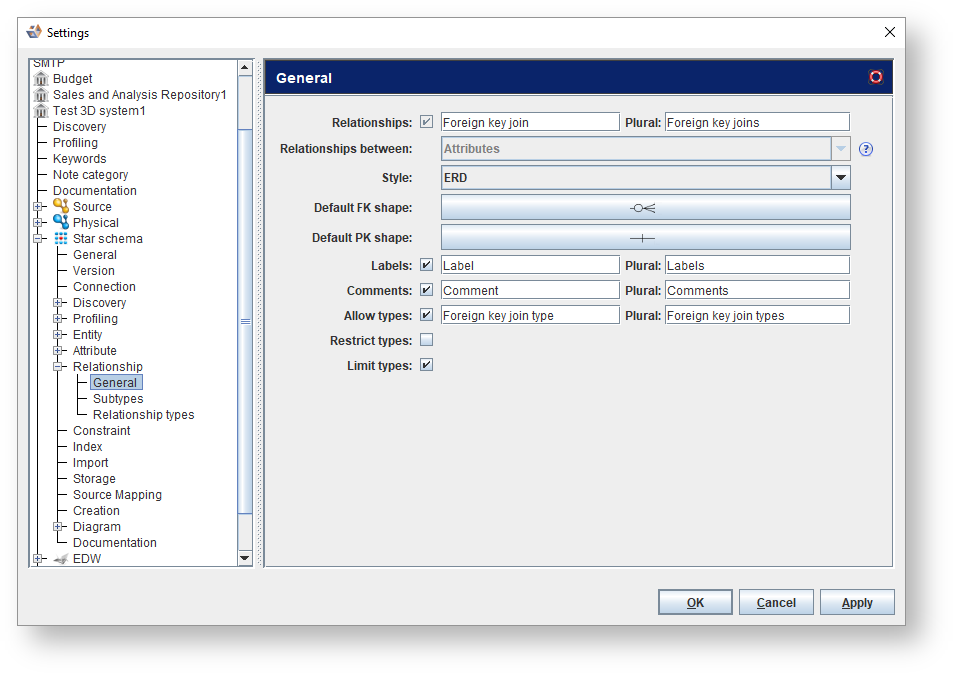This screenshot has height=674, width=954.
Task: Expand the Diagram tree node
Action: [58, 527]
